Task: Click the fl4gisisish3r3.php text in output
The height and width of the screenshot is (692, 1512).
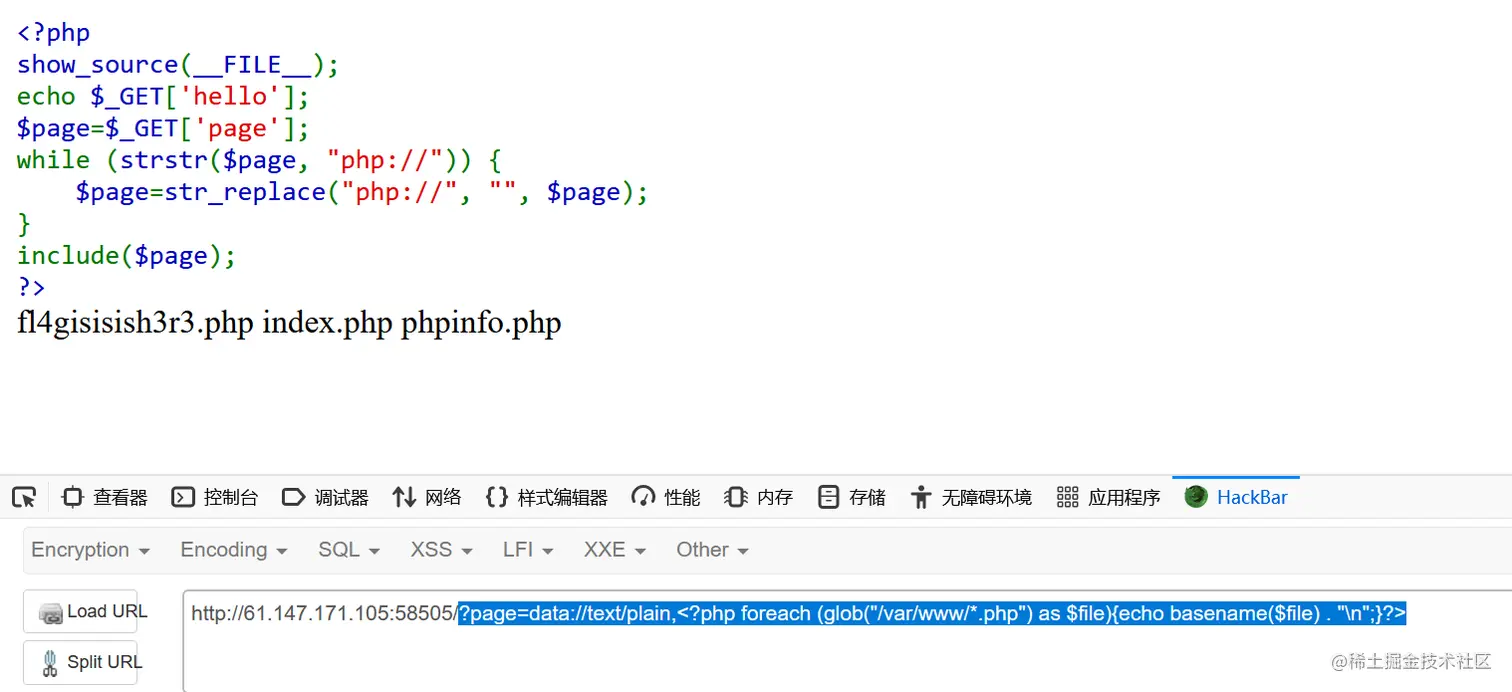Action: pyautogui.click(x=135, y=323)
